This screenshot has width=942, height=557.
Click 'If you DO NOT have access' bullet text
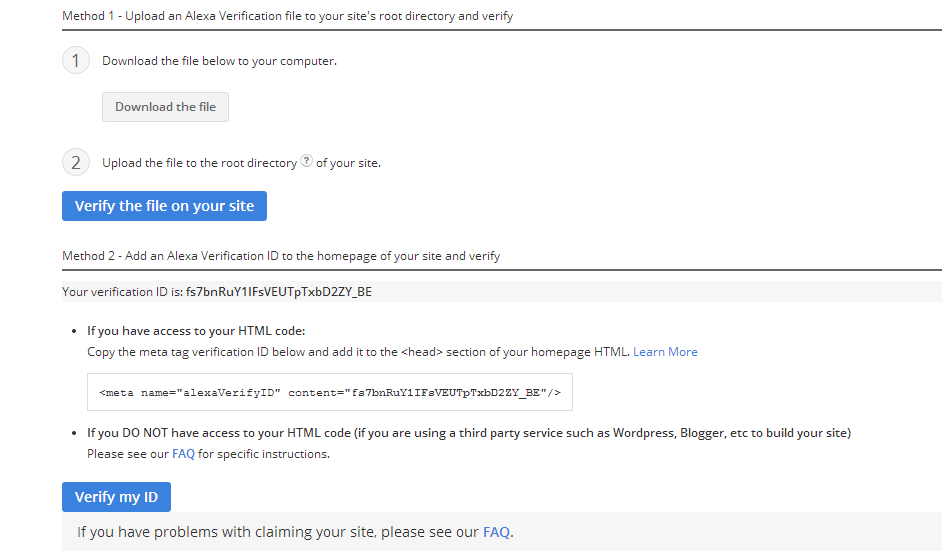tap(469, 433)
